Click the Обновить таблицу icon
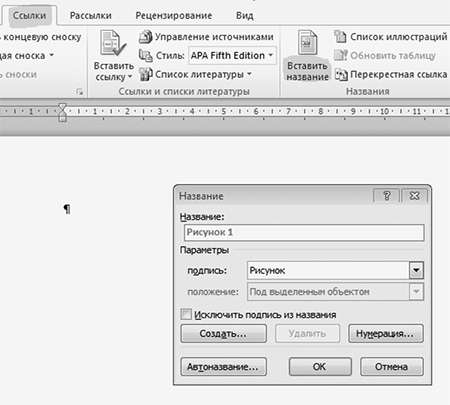 (x=340, y=55)
